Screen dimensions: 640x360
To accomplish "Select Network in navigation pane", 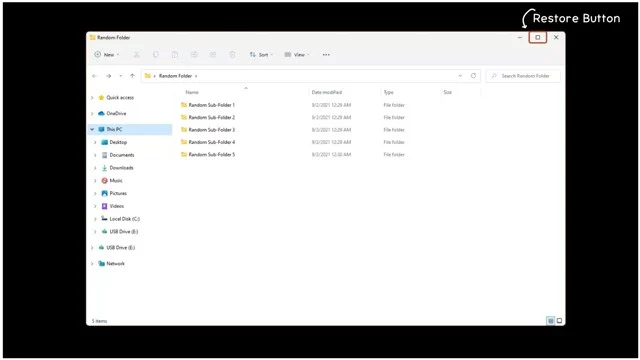I will pos(116,264).
